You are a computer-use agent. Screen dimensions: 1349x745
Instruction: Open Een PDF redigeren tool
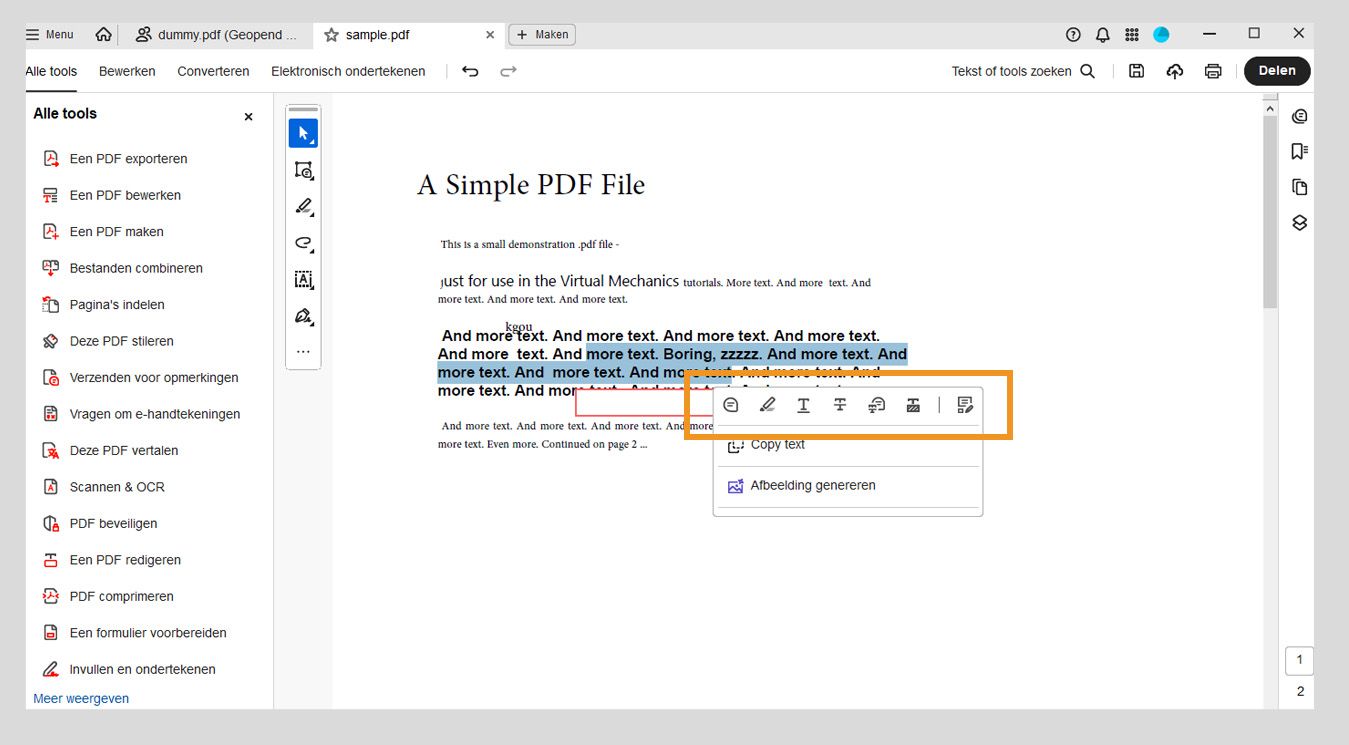(124, 560)
